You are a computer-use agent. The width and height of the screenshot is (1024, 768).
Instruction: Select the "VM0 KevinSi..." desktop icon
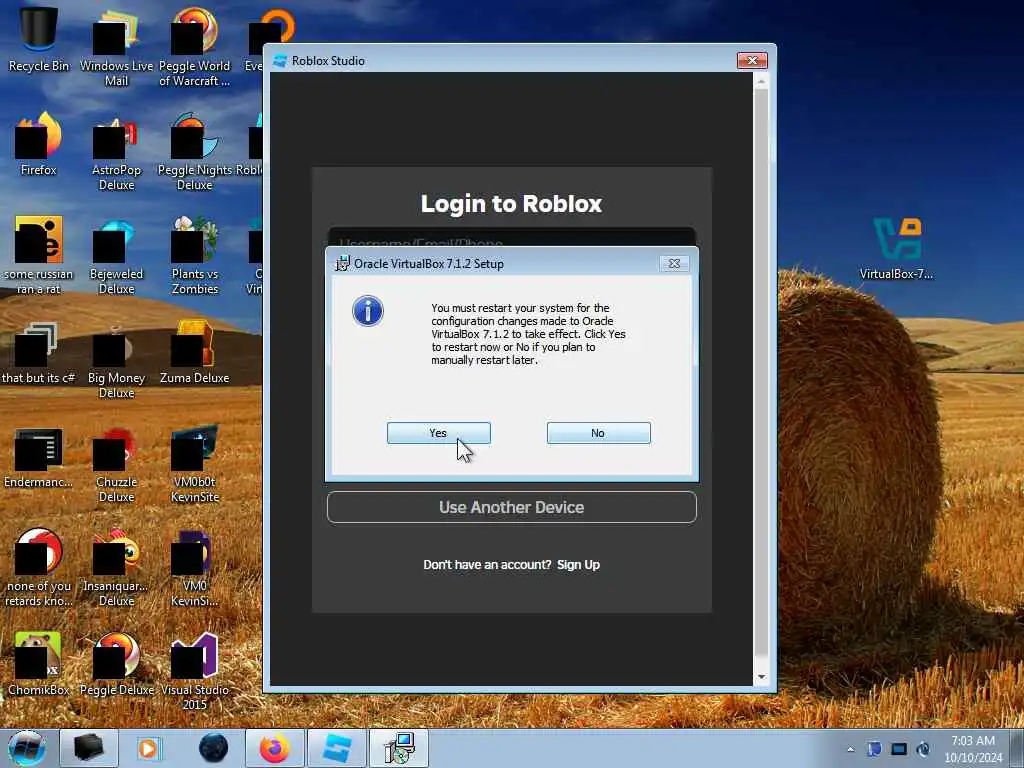(x=195, y=567)
